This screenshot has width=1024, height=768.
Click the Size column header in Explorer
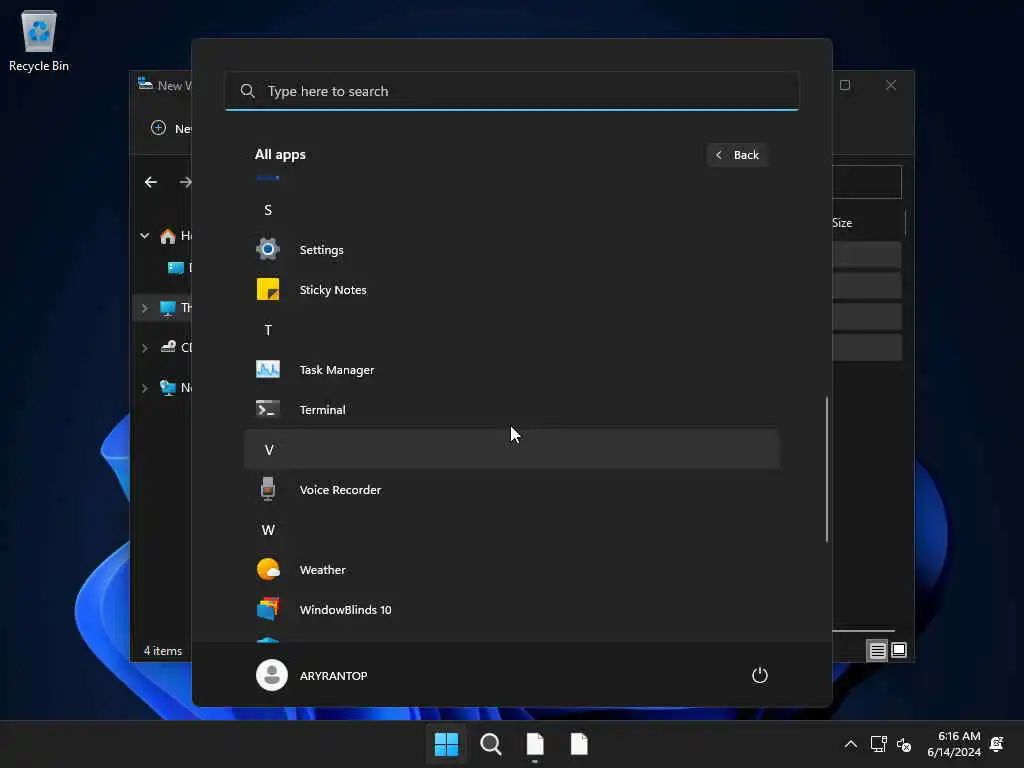(x=842, y=223)
